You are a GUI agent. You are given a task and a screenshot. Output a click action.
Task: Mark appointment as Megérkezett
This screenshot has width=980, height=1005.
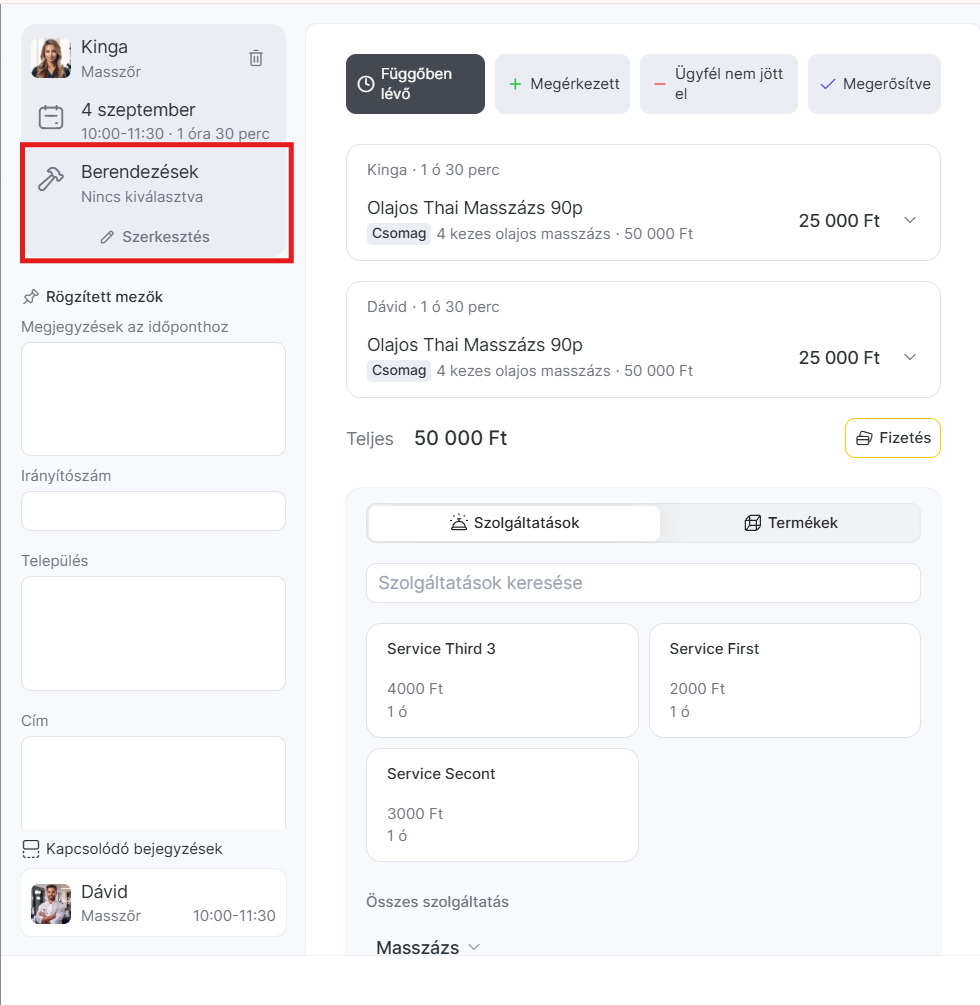coord(563,84)
